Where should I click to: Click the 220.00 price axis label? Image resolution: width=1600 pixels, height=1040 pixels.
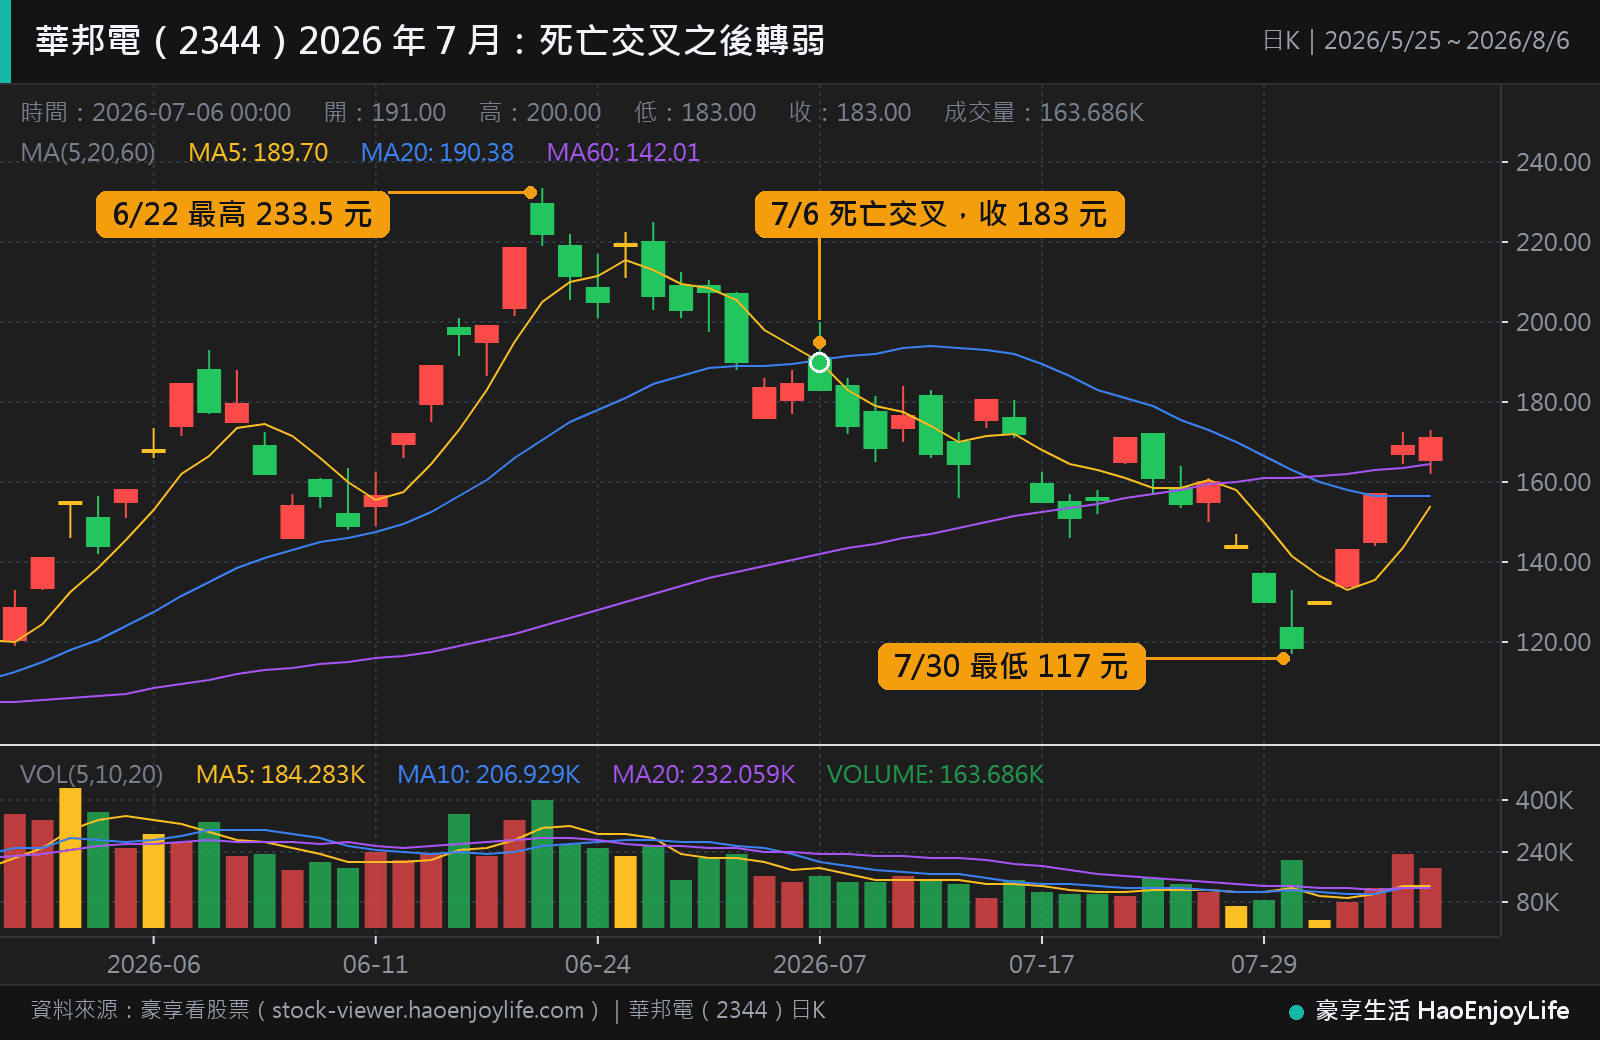point(1553,243)
